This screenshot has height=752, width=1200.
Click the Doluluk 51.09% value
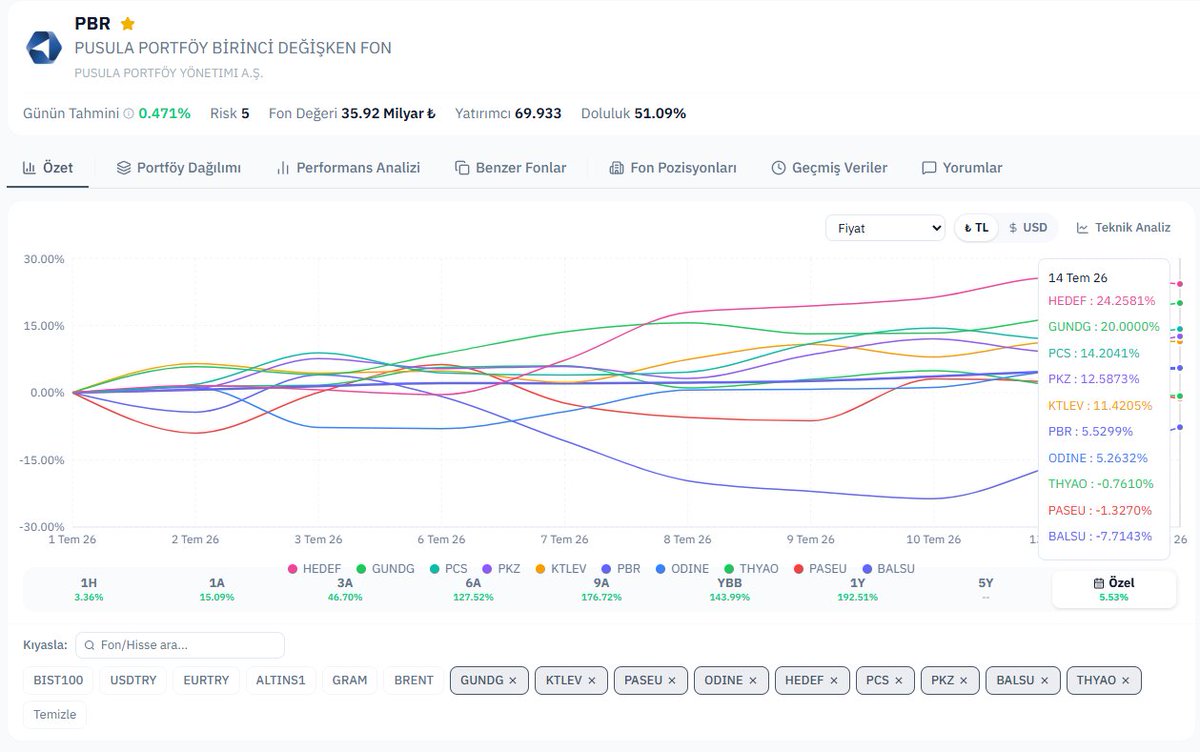(x=659, y=114)
